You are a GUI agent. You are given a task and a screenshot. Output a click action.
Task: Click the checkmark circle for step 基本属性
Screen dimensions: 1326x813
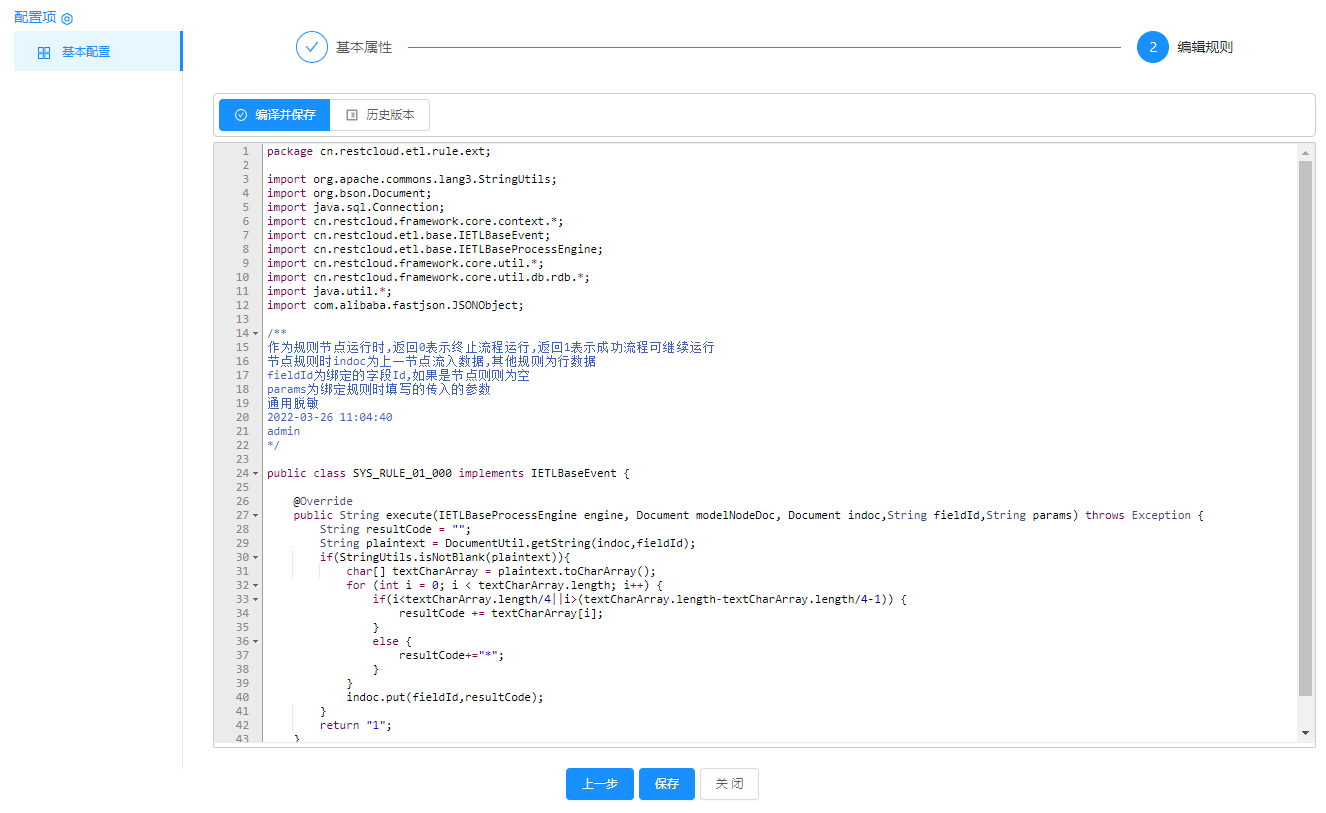(312, 47)
